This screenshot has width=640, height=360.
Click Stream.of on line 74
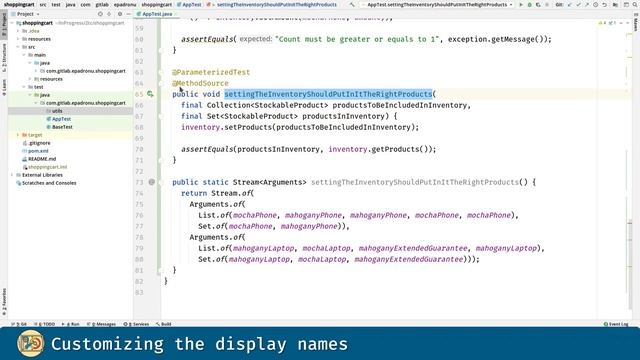(x=232, y=193)
